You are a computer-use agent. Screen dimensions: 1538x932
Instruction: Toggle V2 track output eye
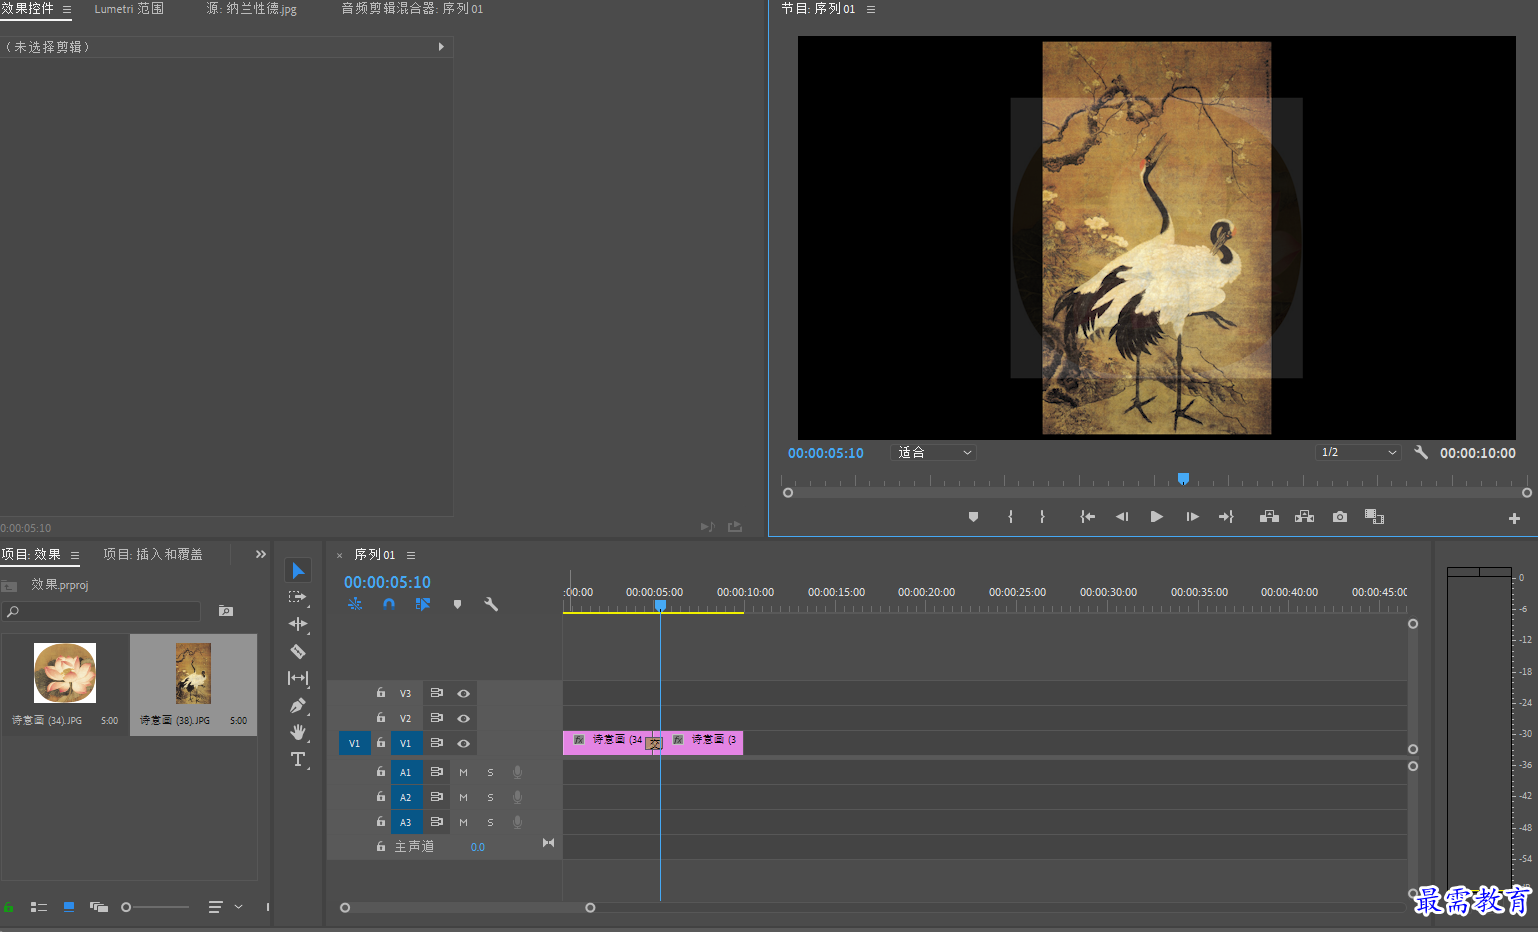pos(463,718)
